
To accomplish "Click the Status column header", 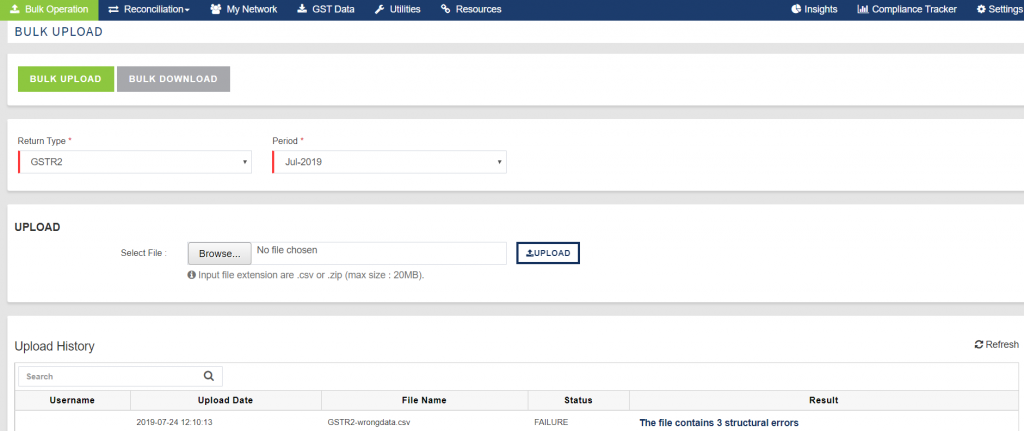I will click(x=578, y=400).
